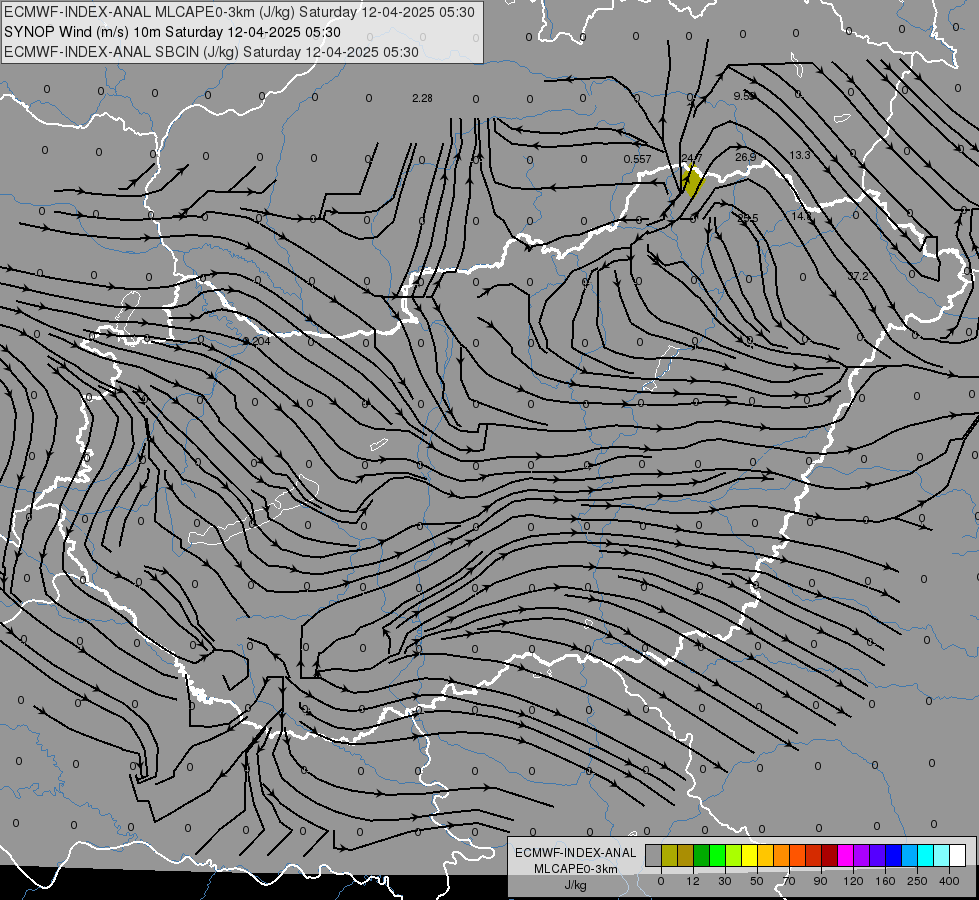Click the yellow CAPE patch on map
This screenshot has height=900, width=979.
pos(692,180)
